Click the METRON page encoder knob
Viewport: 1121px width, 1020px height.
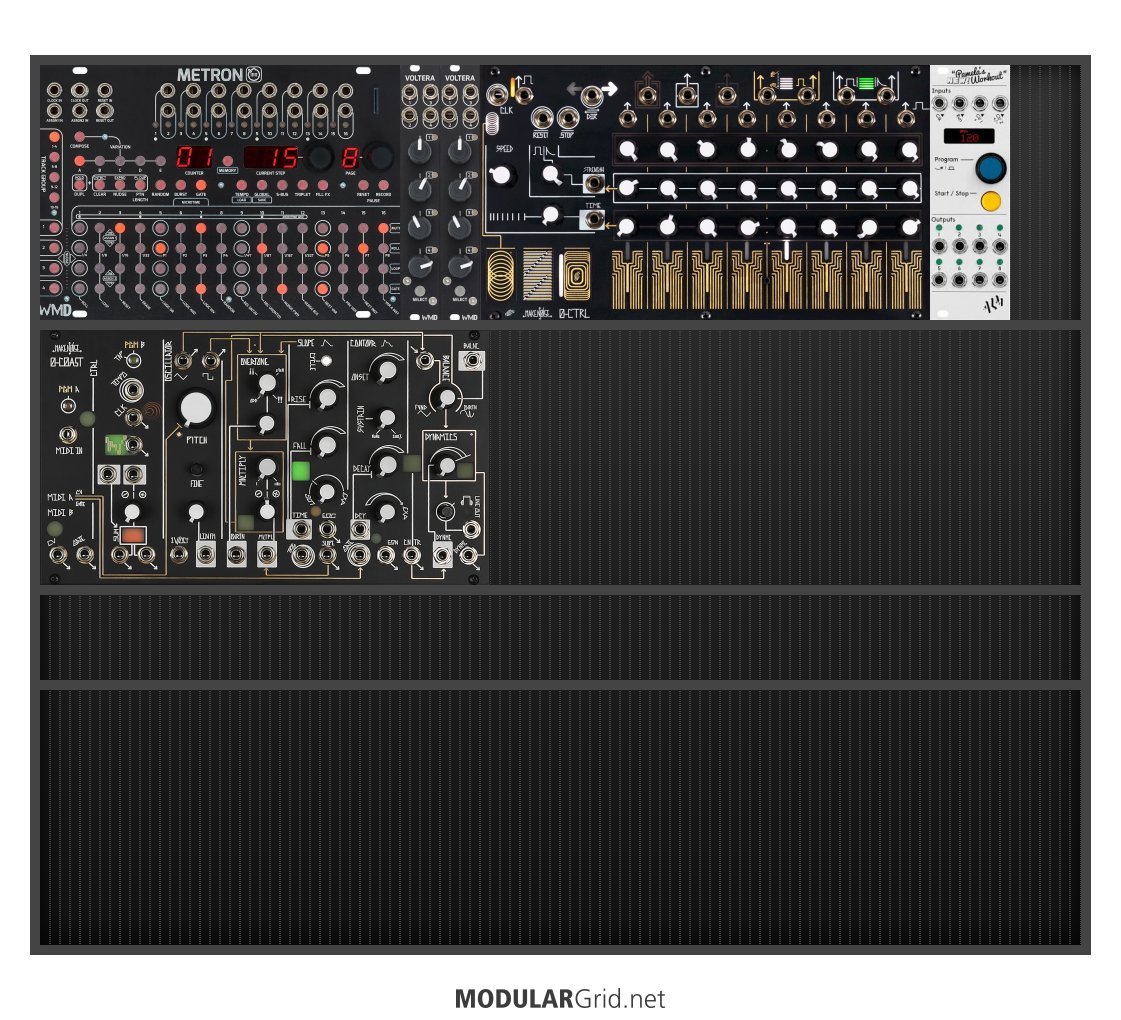point(379,157)
